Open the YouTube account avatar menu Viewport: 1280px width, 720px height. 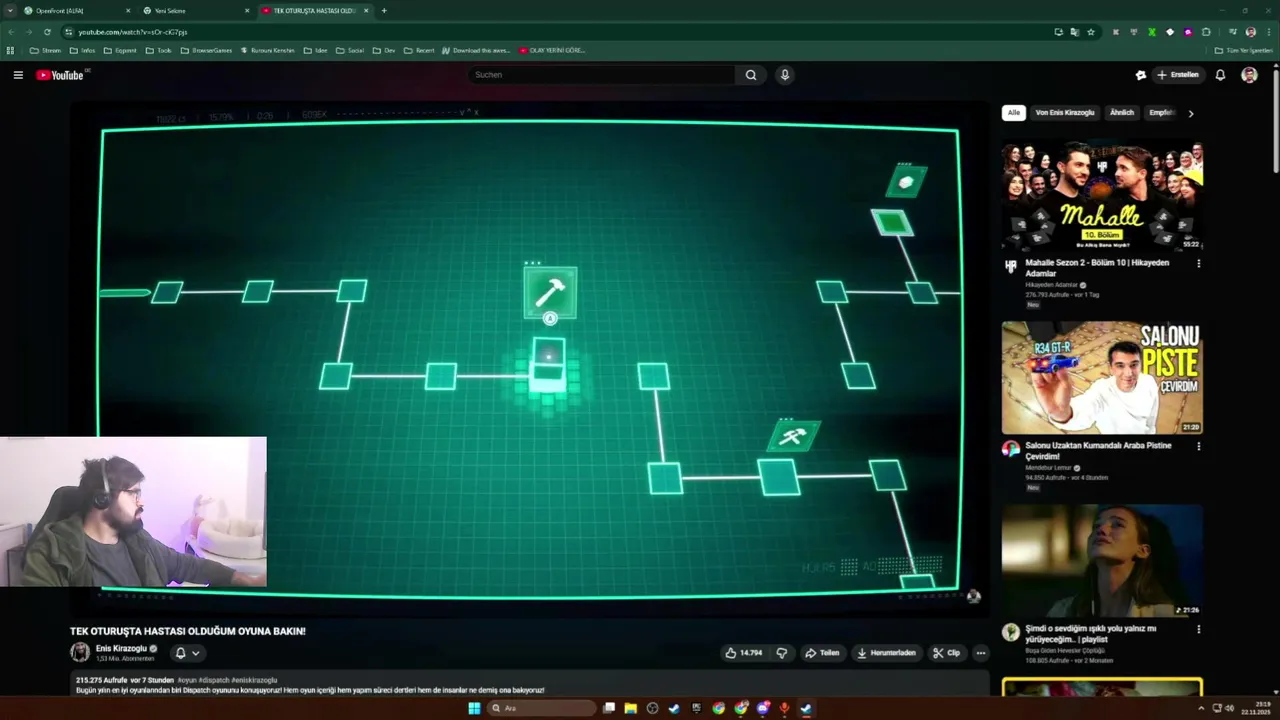(x=1249, y=75)
